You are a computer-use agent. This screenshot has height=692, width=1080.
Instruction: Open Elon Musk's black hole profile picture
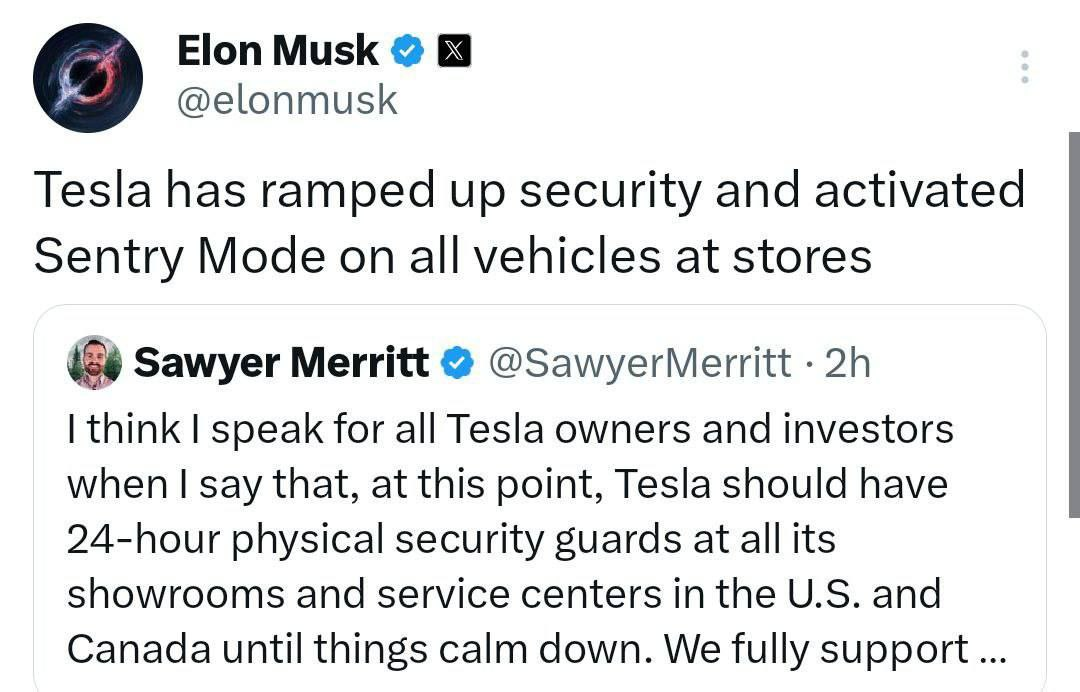click(88, 79)
